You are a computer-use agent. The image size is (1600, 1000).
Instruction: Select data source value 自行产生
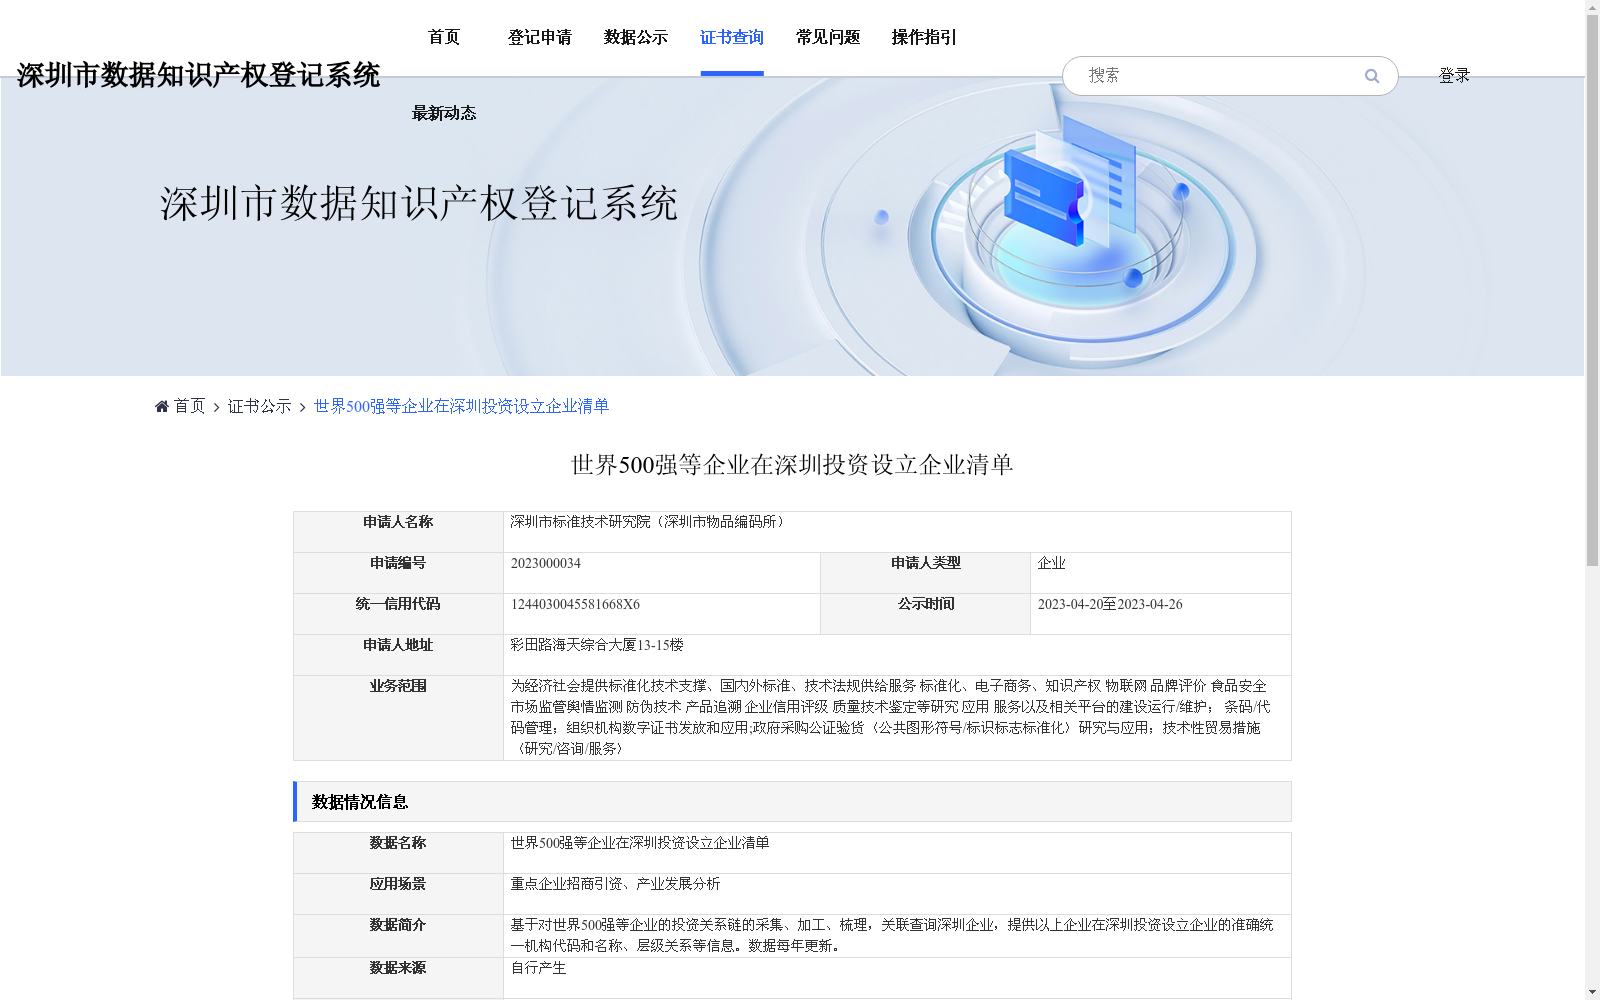538,968
